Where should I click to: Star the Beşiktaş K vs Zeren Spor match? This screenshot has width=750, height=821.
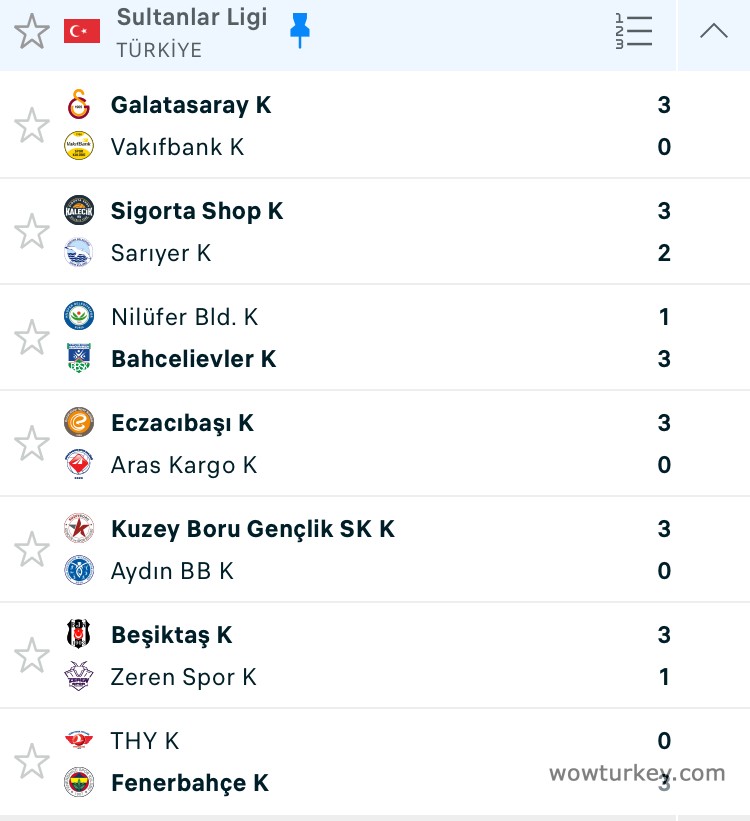pos(32,656)
